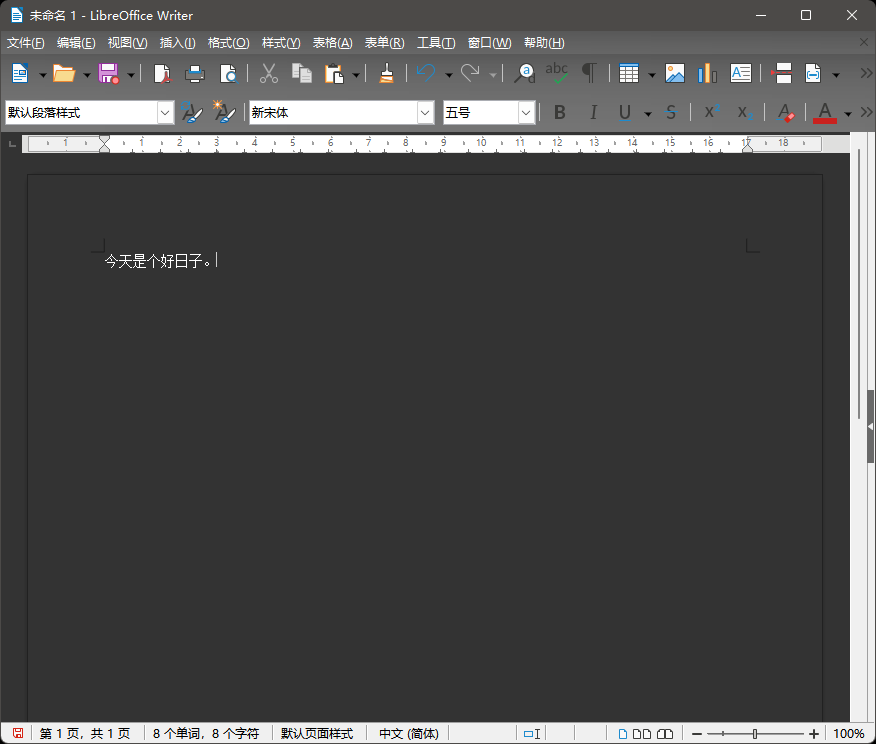
Task: Expand the font size dropdown 五号
Action: coord(526,113)
